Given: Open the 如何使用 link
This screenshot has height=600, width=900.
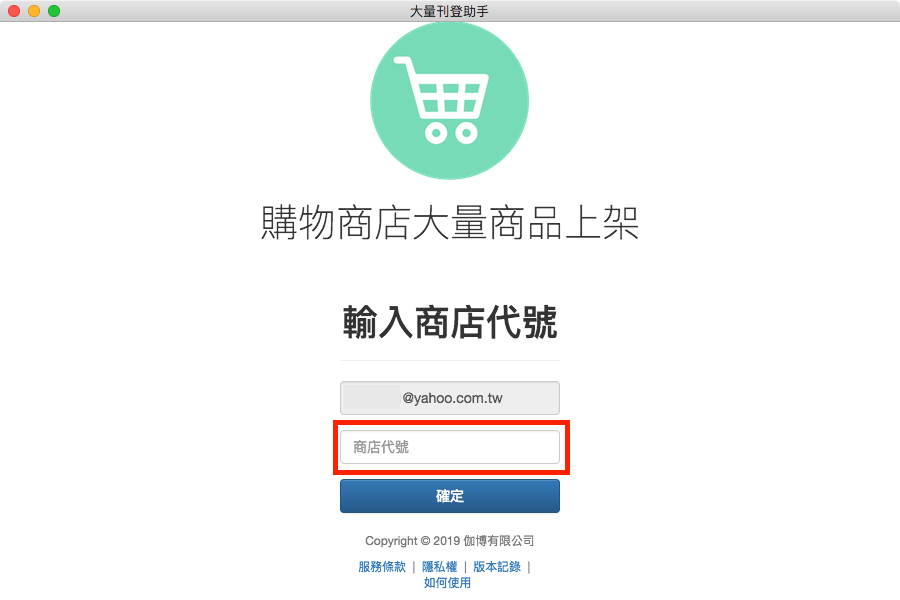Looking at the screenshot, I should tap(447, 583).
